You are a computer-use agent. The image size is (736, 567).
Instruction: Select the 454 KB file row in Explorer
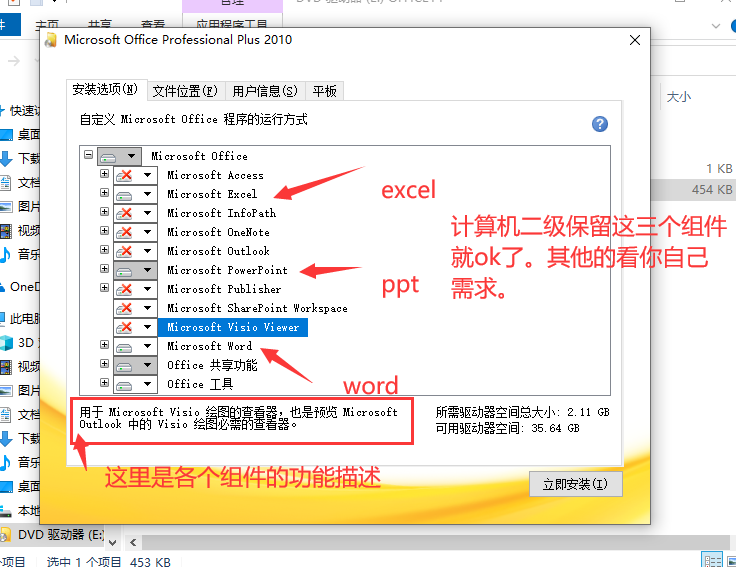click(694, 190)
